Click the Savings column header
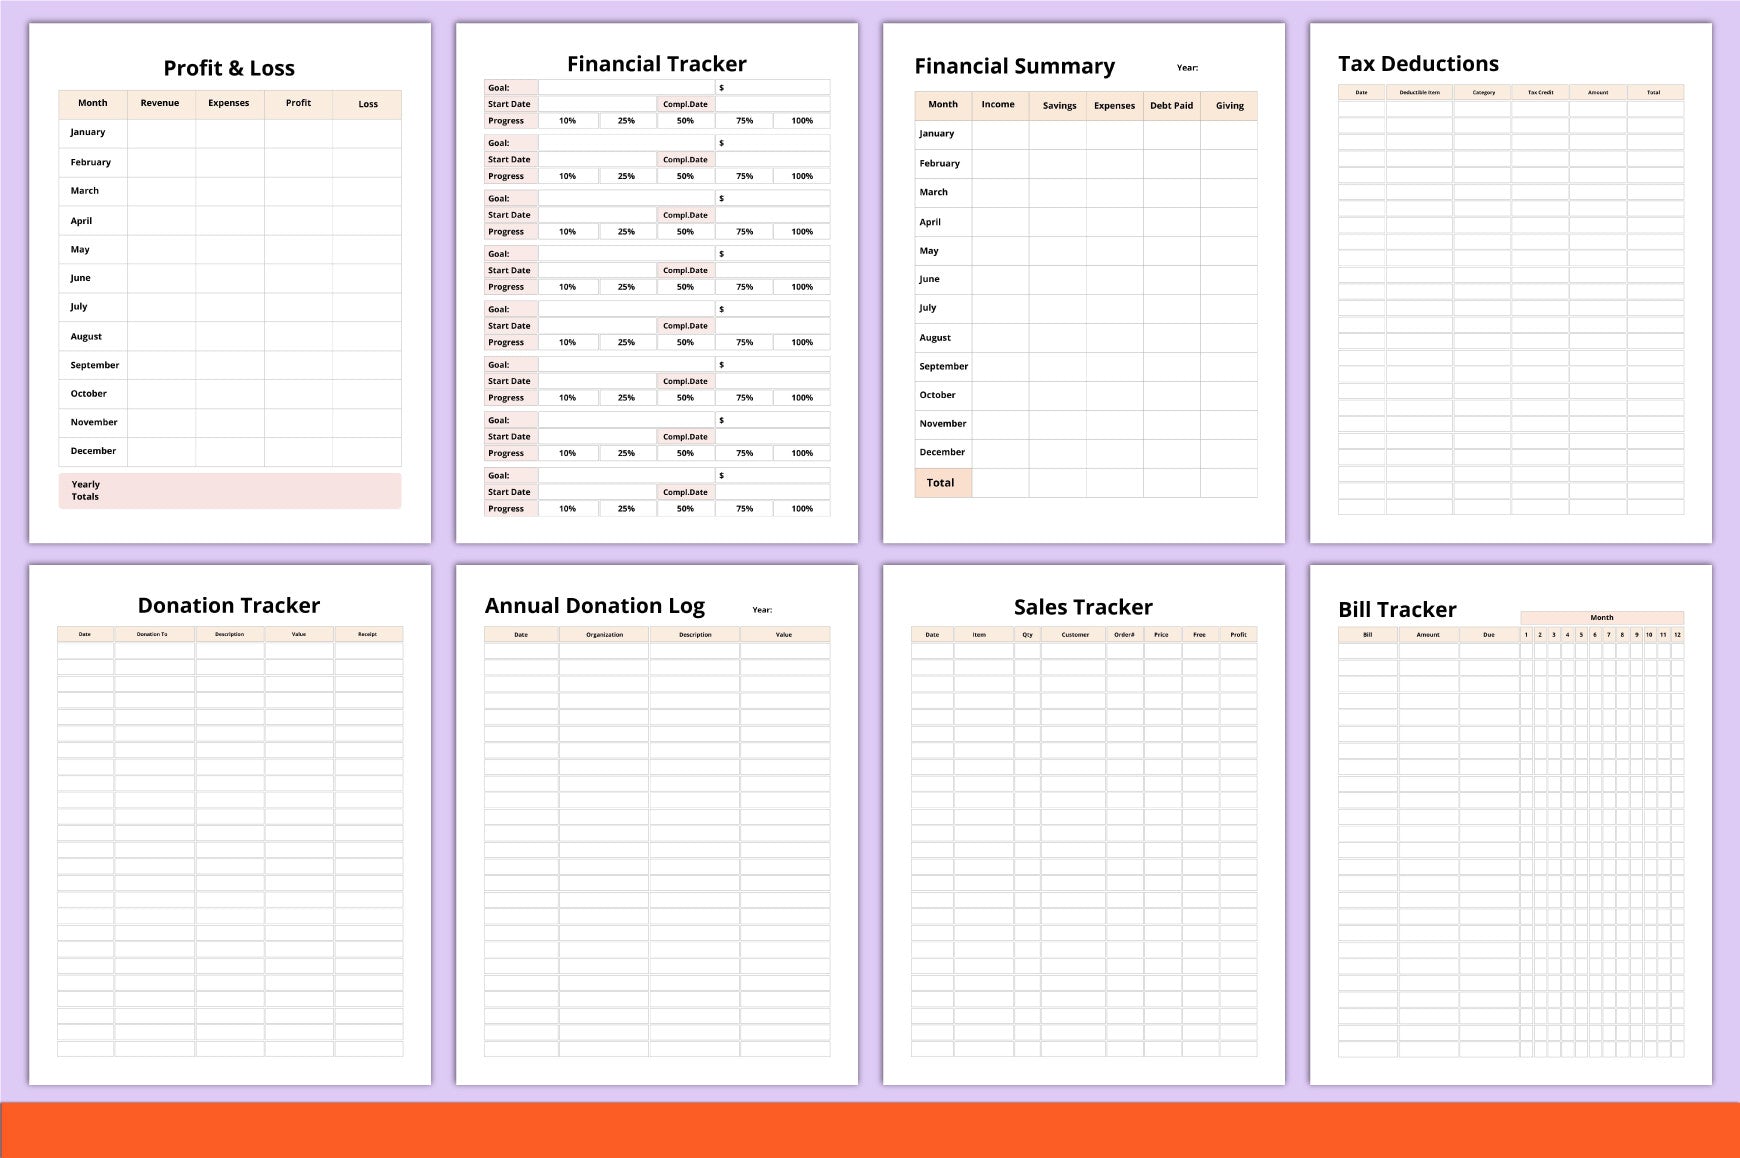The width and height of the screenshot is (1740, 1158). tap(1059, 105)
